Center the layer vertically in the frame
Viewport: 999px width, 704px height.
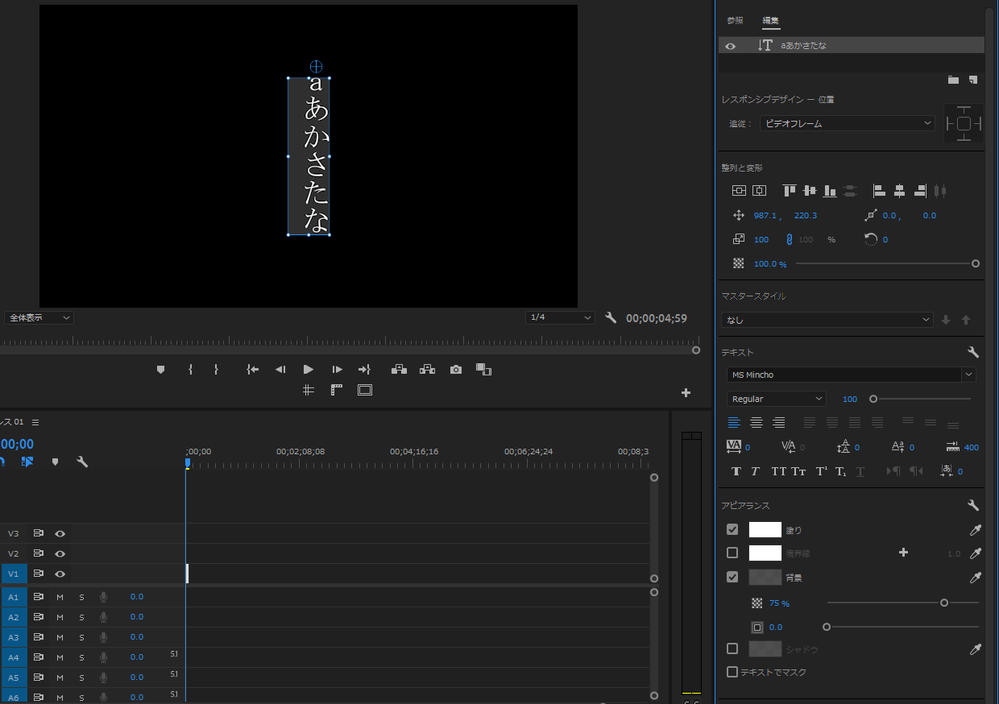point(738,190)
